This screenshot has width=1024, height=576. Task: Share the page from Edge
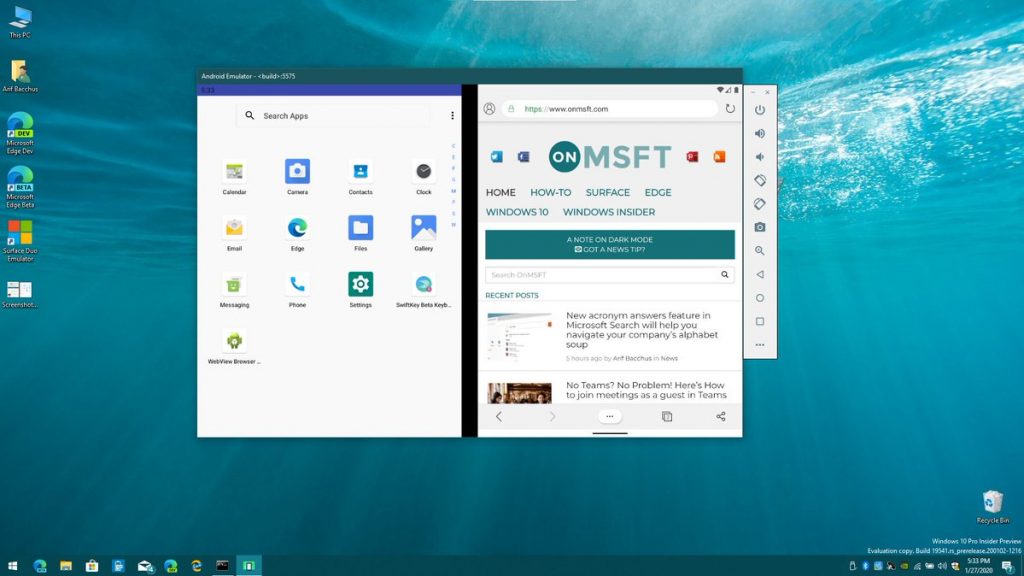pyautogui.click(x=720, y=417)
